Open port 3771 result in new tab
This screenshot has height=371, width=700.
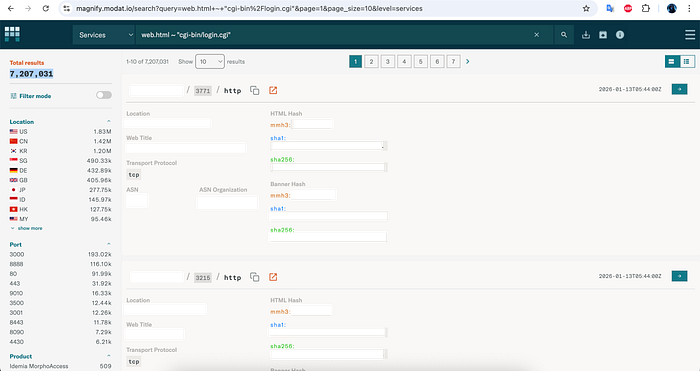pos(273,90)
